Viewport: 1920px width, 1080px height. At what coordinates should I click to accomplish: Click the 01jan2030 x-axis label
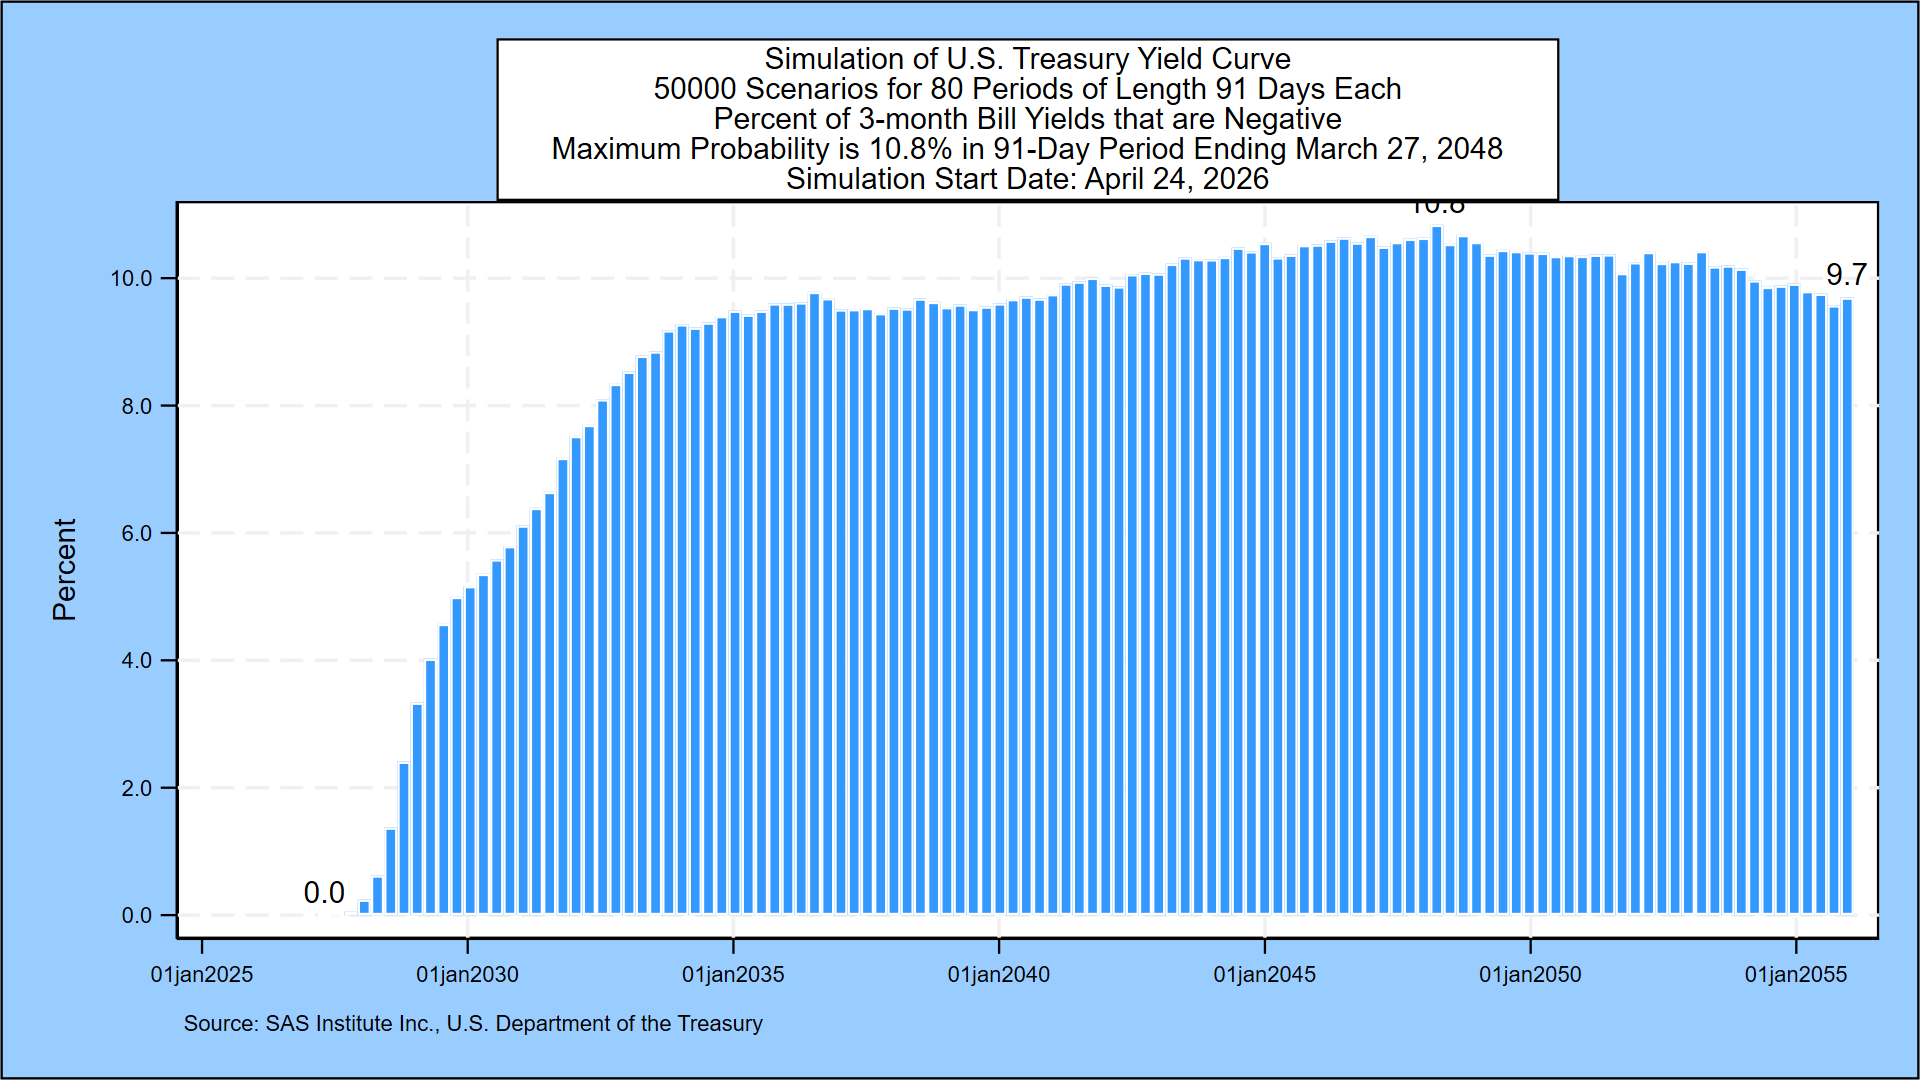pos(467,974)
